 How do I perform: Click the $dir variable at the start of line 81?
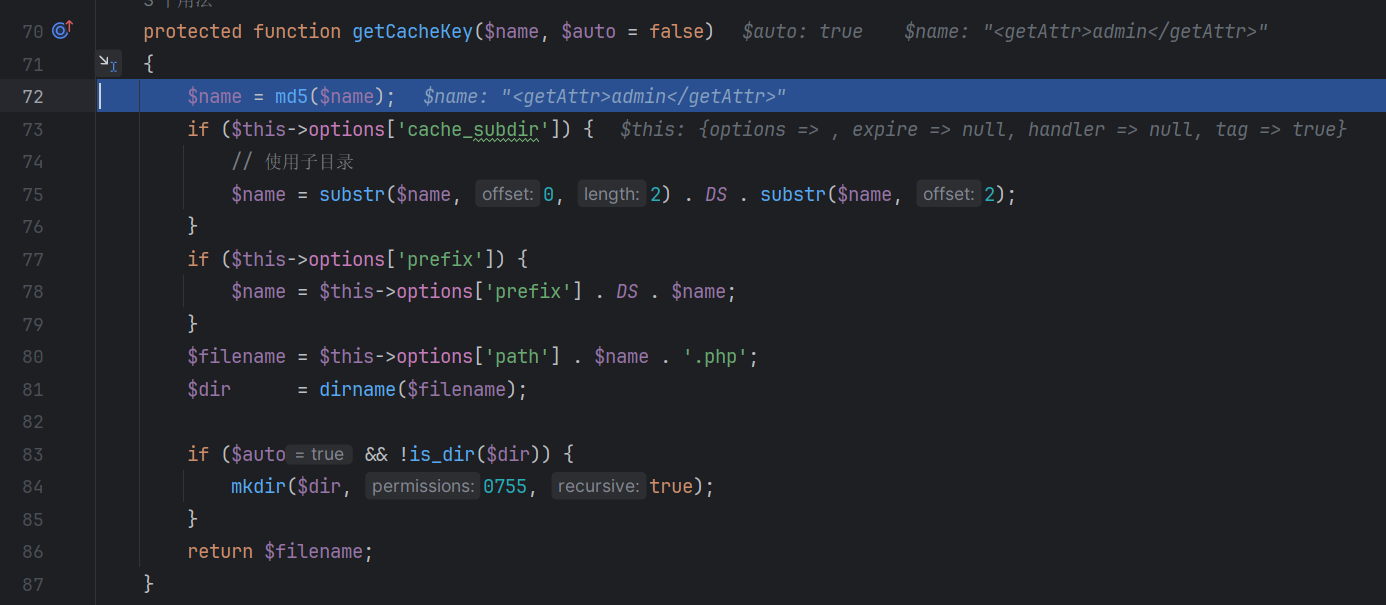click(209, 389)
